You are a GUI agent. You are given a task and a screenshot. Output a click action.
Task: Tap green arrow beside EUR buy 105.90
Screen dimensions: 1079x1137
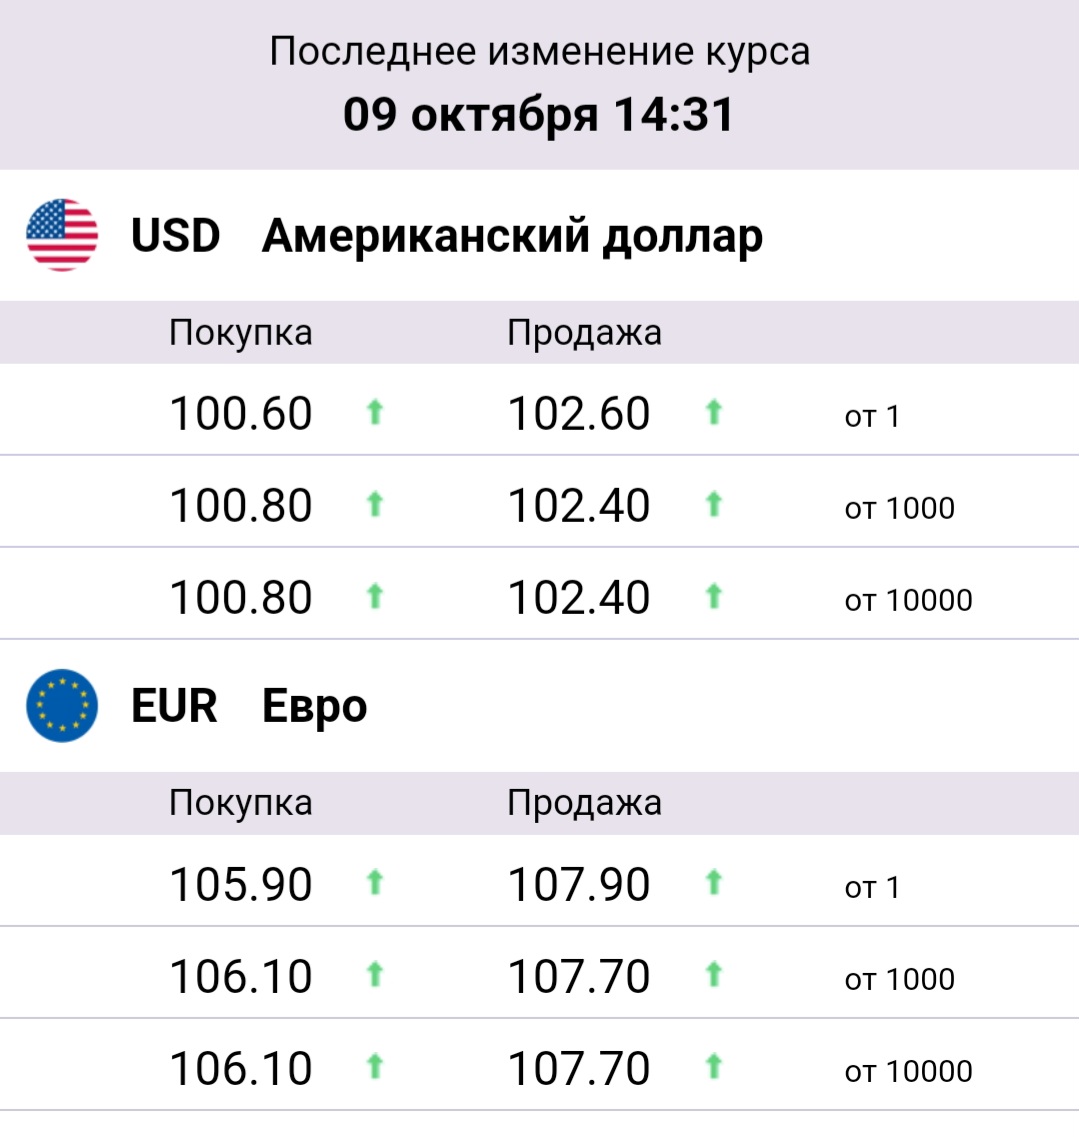pos(375,882)
